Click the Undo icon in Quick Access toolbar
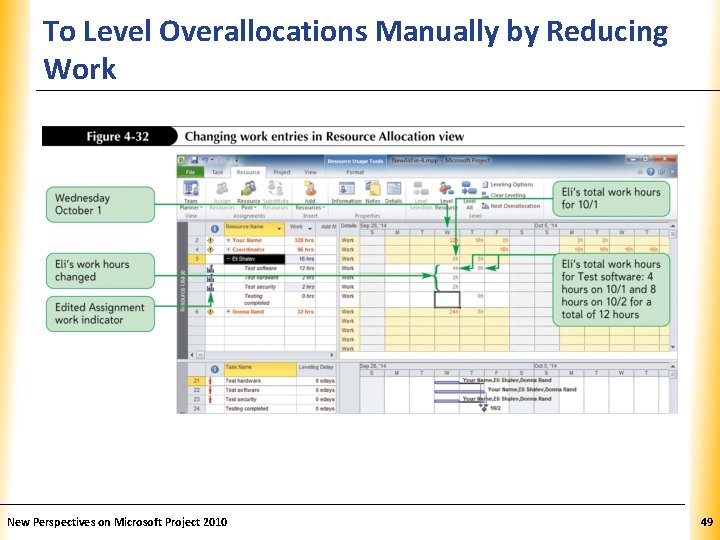This screenshot has width=720, height=540. pyautogui.click(x=205, y=160)
